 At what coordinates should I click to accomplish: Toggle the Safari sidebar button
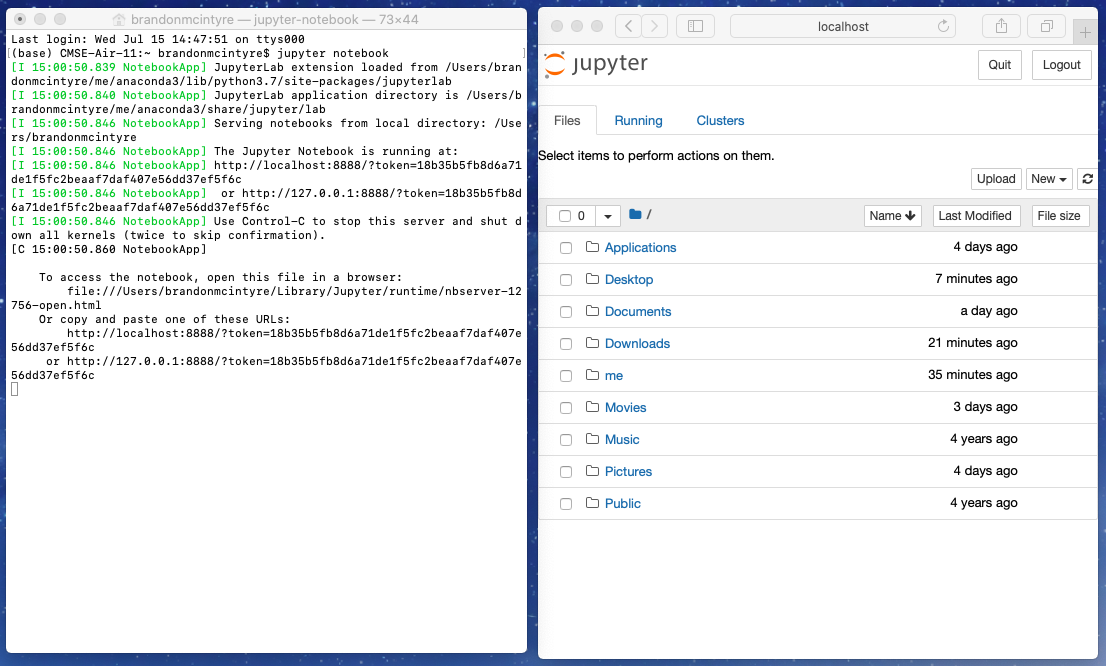[695, 26]
